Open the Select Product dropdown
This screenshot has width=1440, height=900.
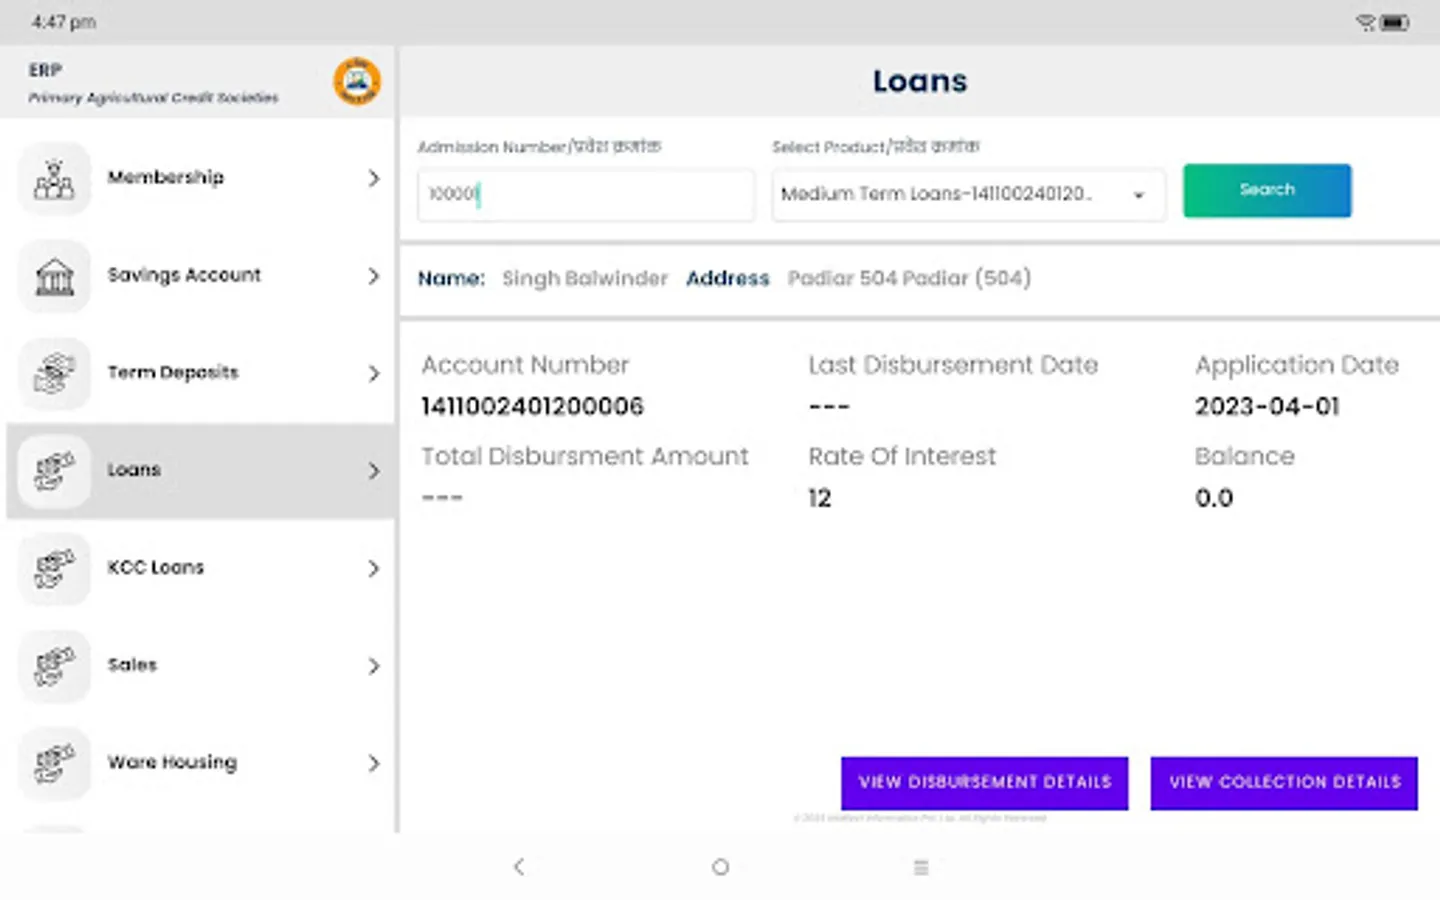point(967,194)
